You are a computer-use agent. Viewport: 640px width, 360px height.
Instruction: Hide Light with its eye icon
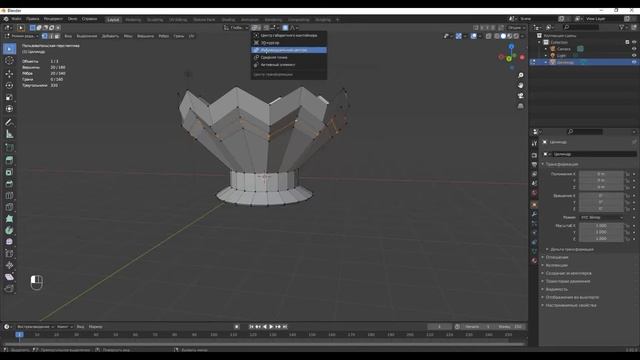coord(634,55)
